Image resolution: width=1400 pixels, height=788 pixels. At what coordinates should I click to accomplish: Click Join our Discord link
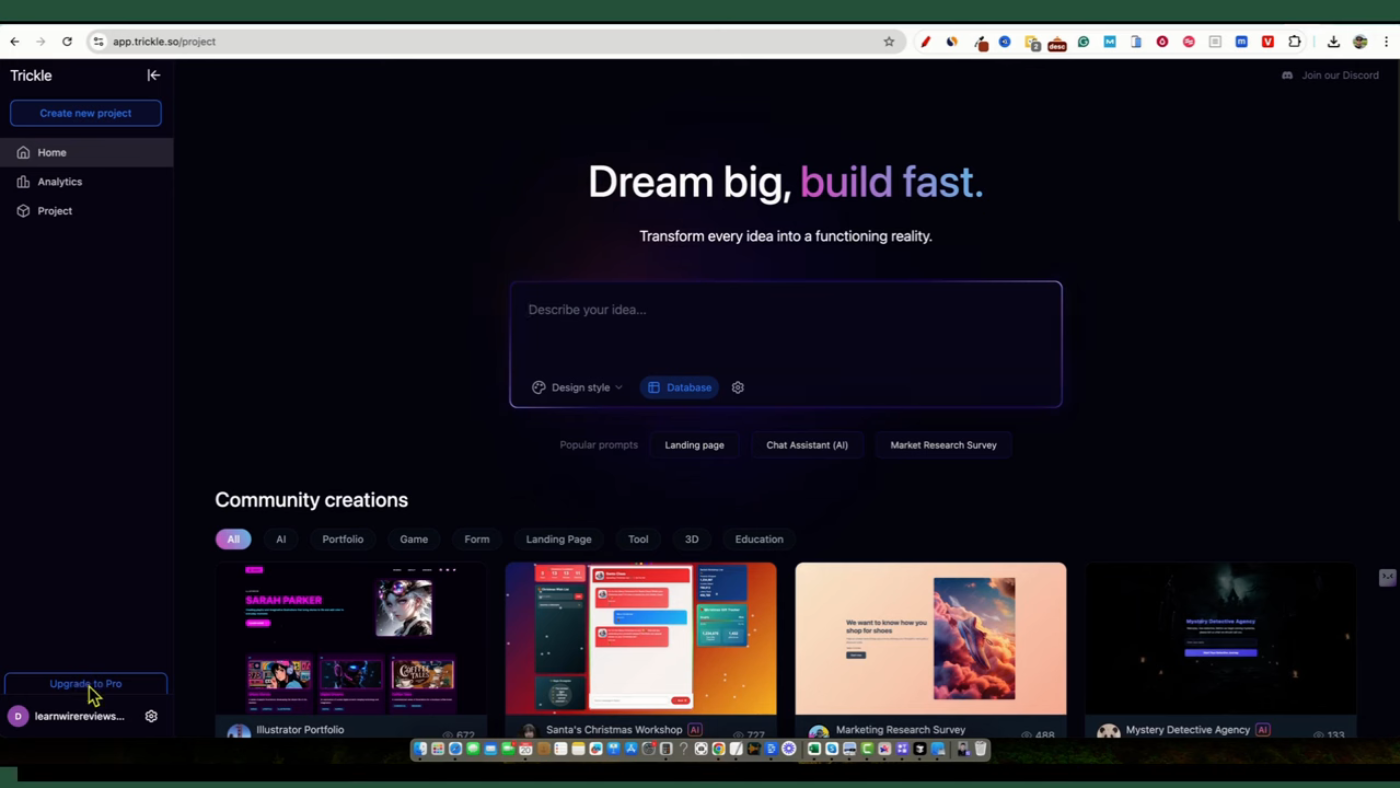(1340, 75)
